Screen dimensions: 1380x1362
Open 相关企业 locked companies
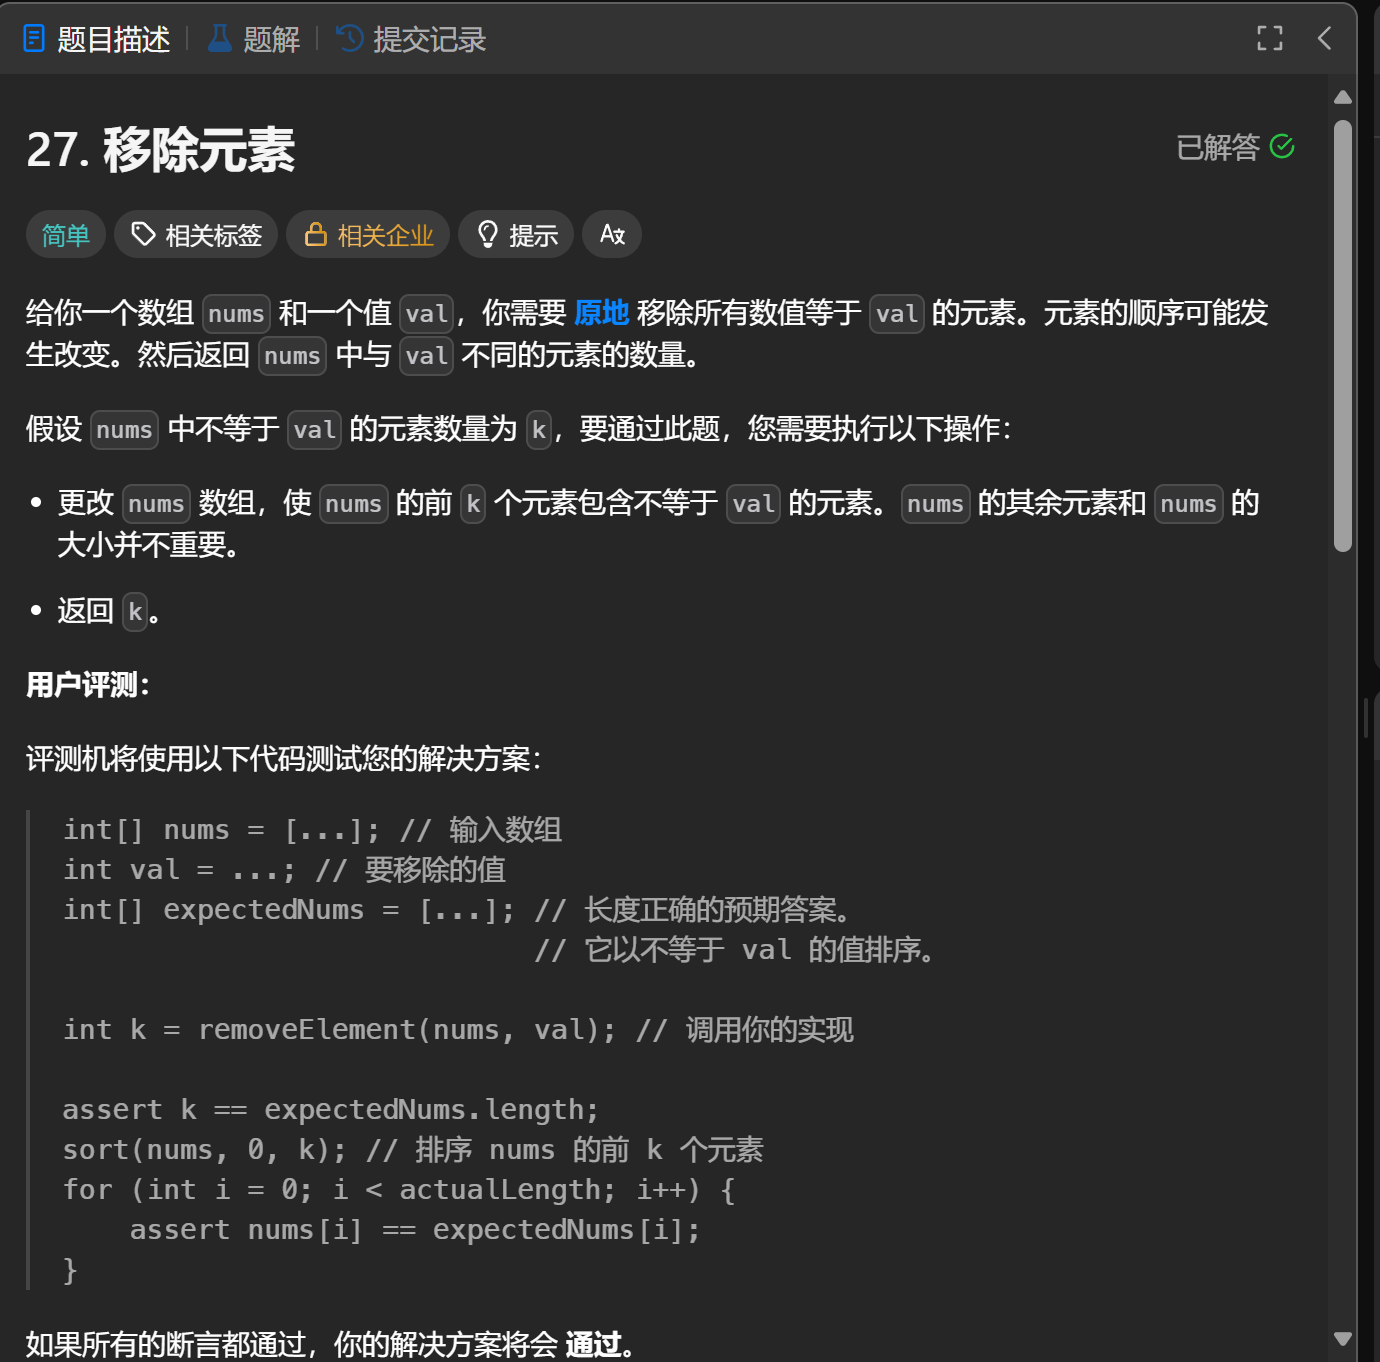point(368,235)
